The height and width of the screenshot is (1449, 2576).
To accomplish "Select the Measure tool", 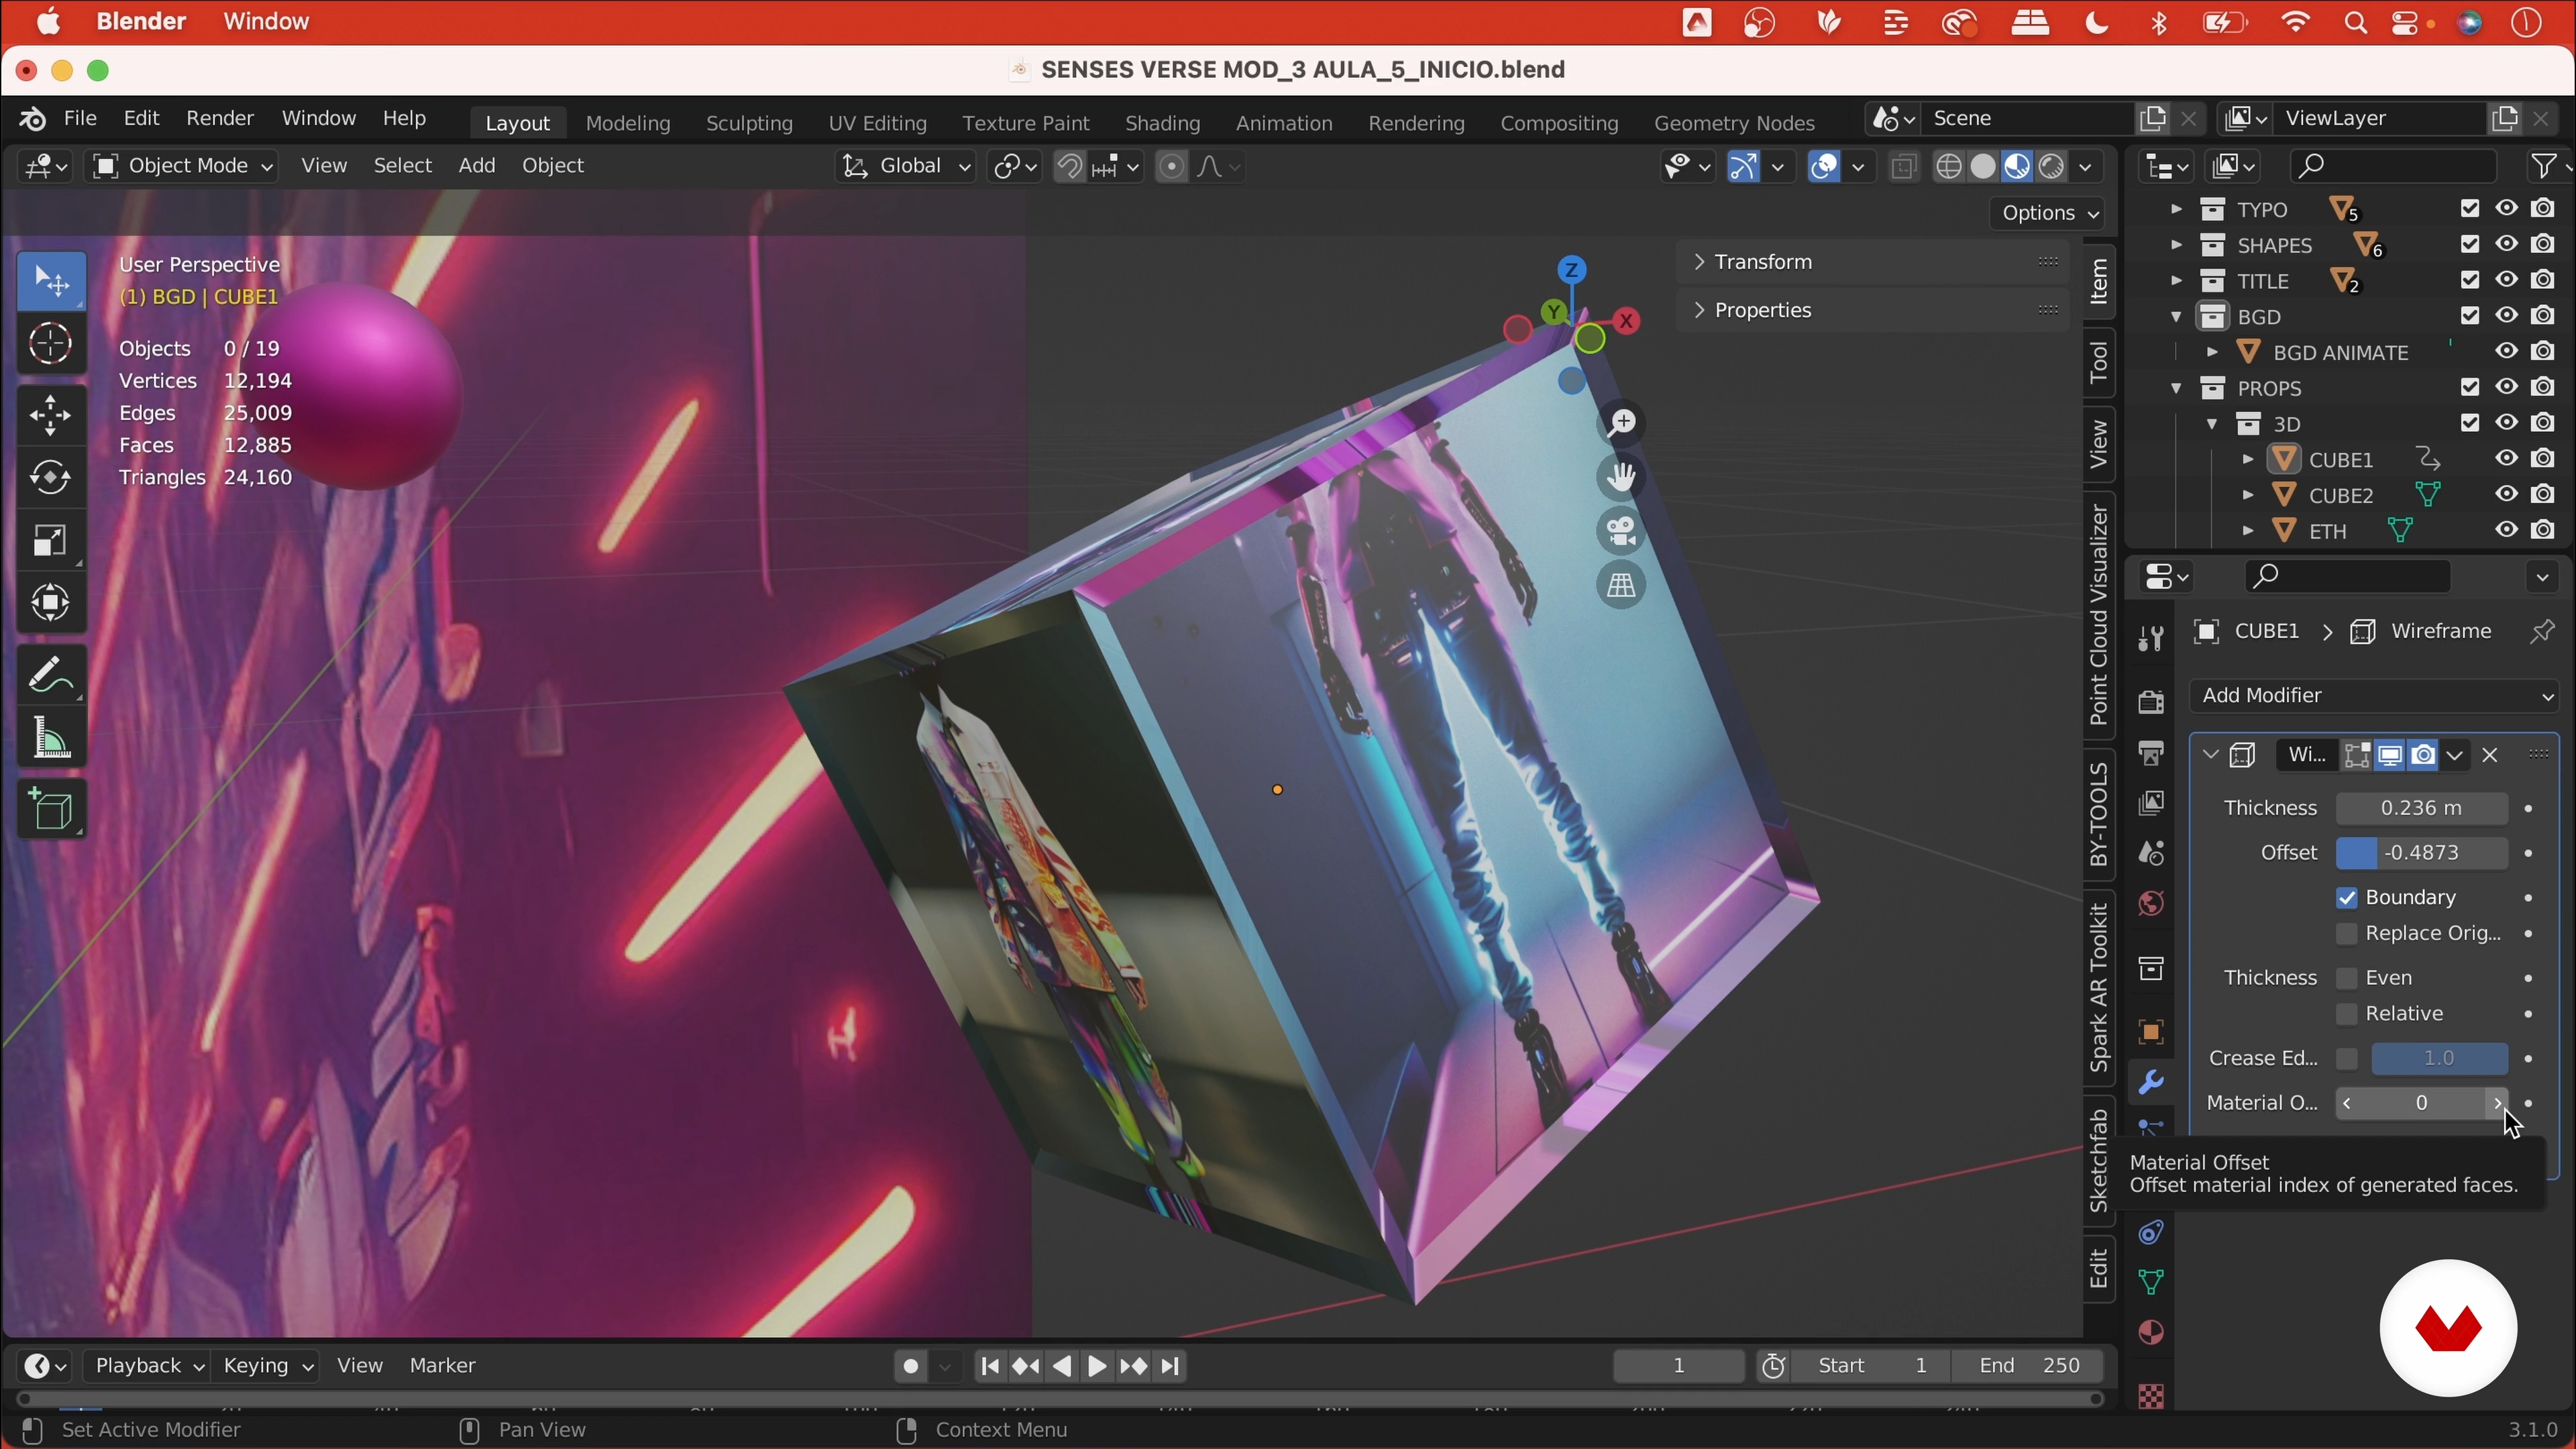I will 50,739.
